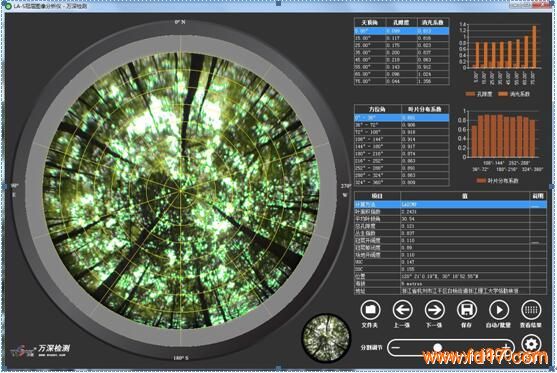Click the 0.117 porosity cell

click(x=401, y=38)
